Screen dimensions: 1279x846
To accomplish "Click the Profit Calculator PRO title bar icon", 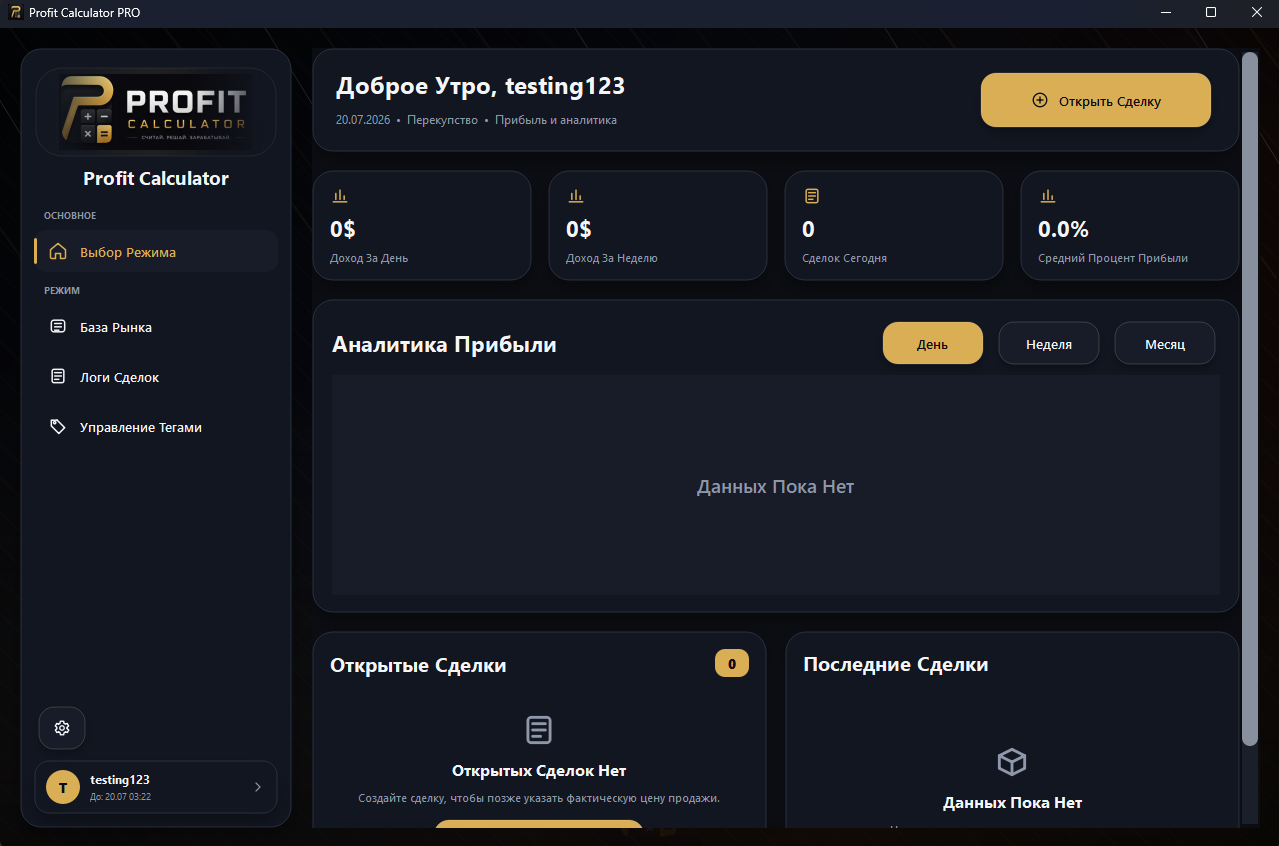I will [15, 12].
